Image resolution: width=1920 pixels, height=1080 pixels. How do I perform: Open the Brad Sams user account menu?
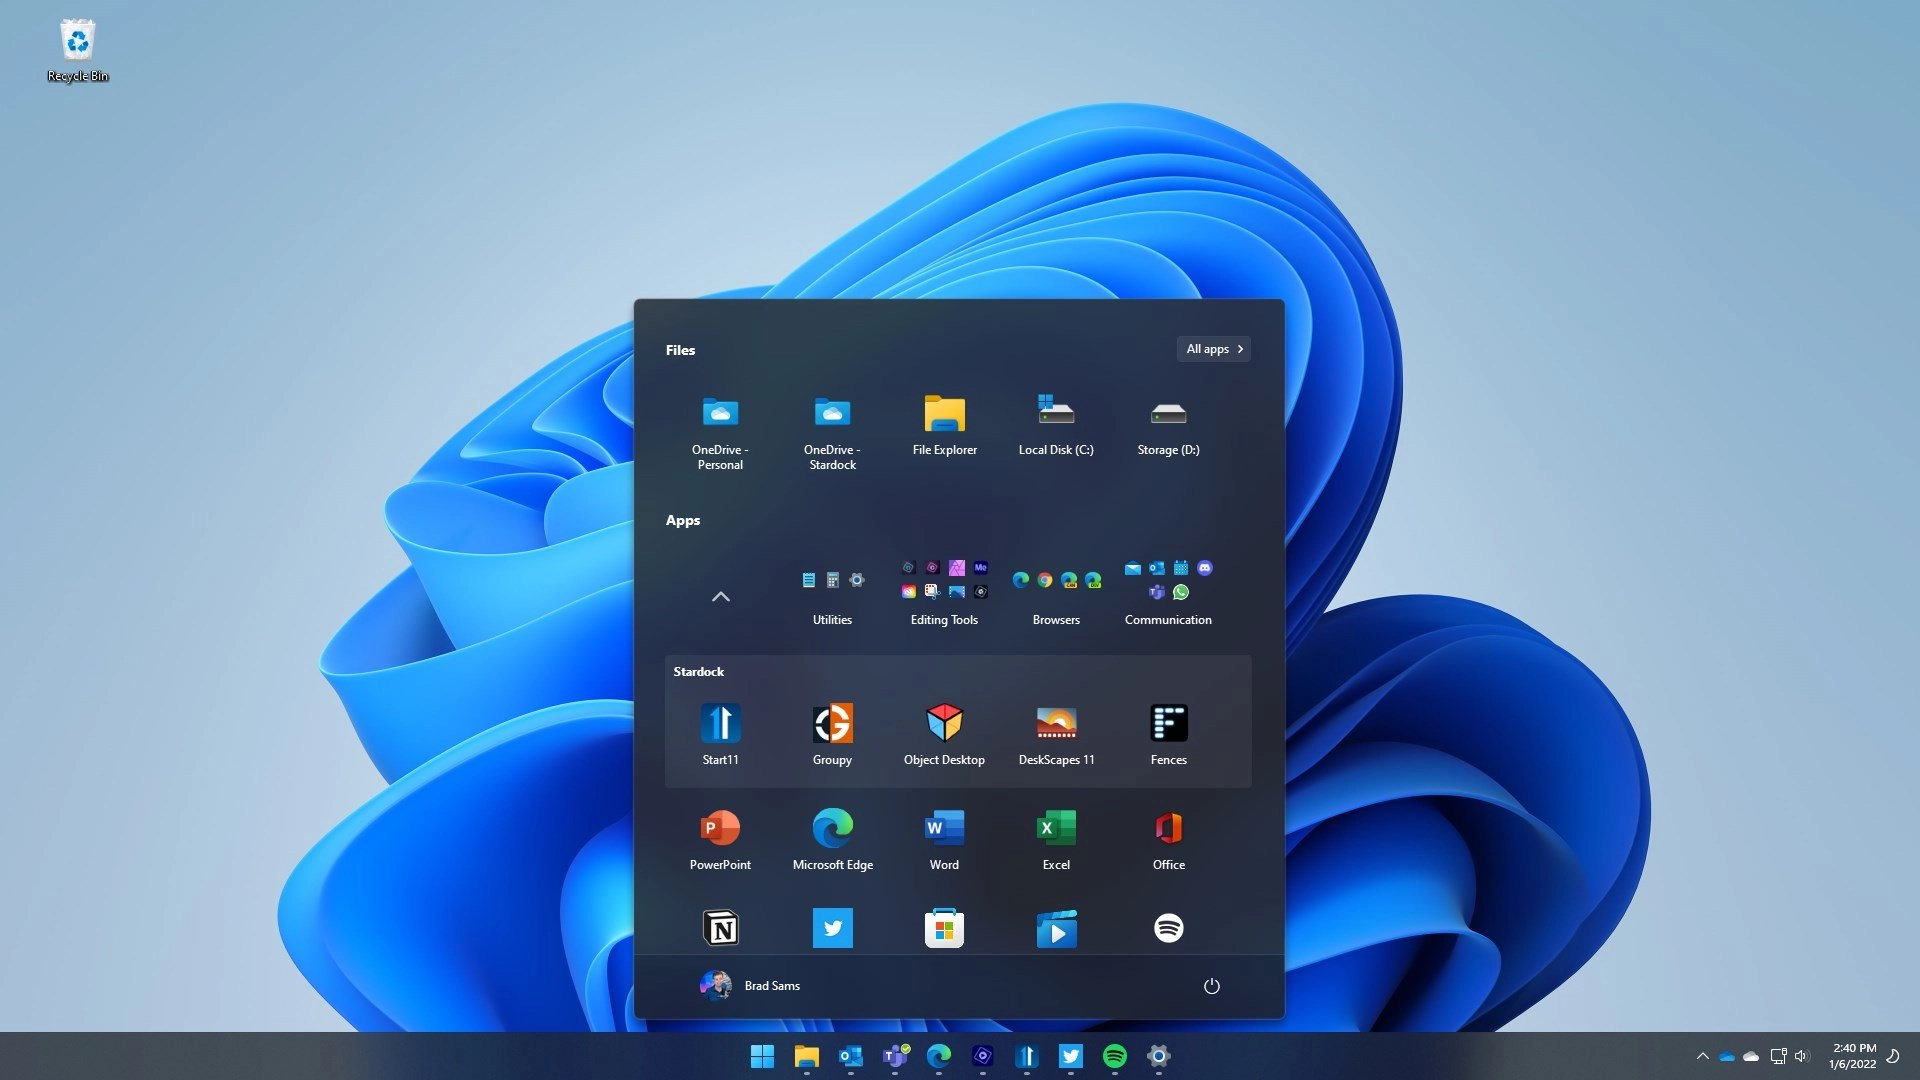coord(750,986)
